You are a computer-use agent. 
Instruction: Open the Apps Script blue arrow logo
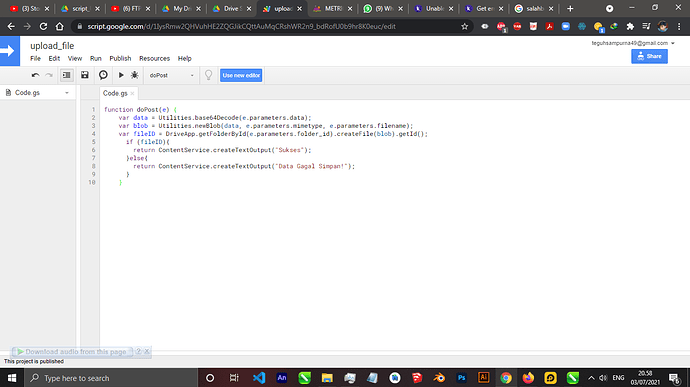(10, 51)
